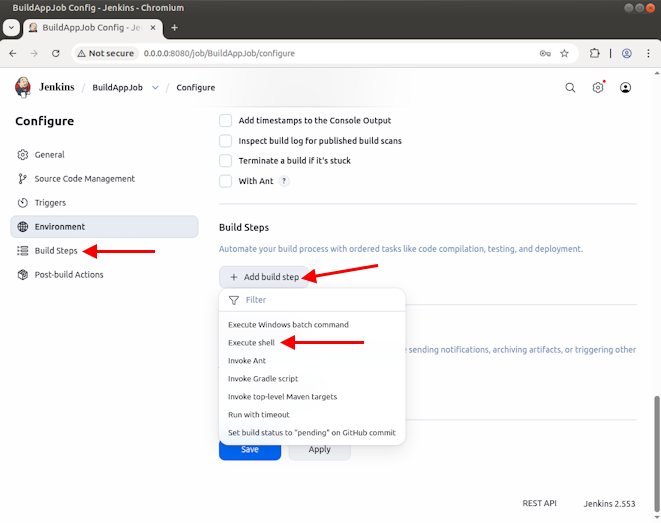Expand the BuildAppJob breadcrumb chevron
The width and height of the screenshot is (661, 523).
(155, 88)
